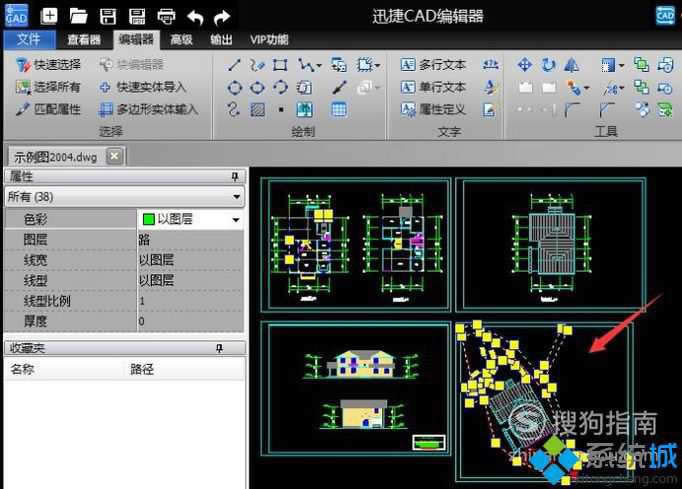The width and height of the screenshot is (682, 489).
Task: Click the 选择所有 button
Action: pos(49,87)
